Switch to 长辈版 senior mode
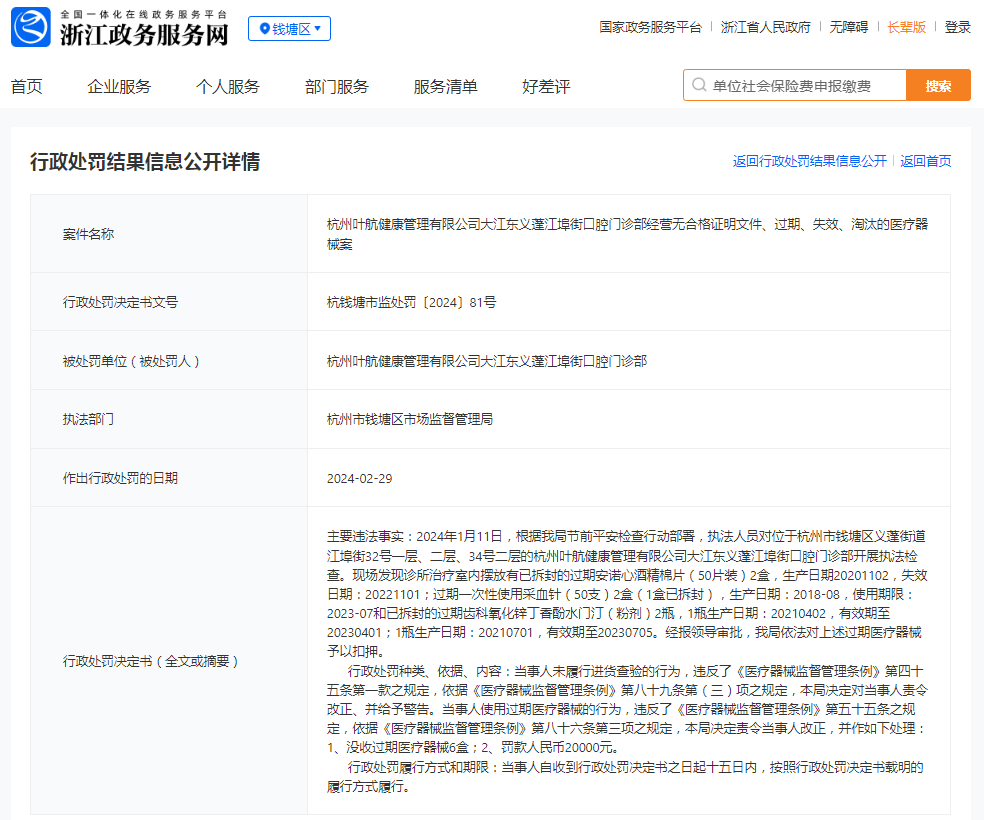The width and height of the screenshot is (984, 820). [x=907, y=28]
